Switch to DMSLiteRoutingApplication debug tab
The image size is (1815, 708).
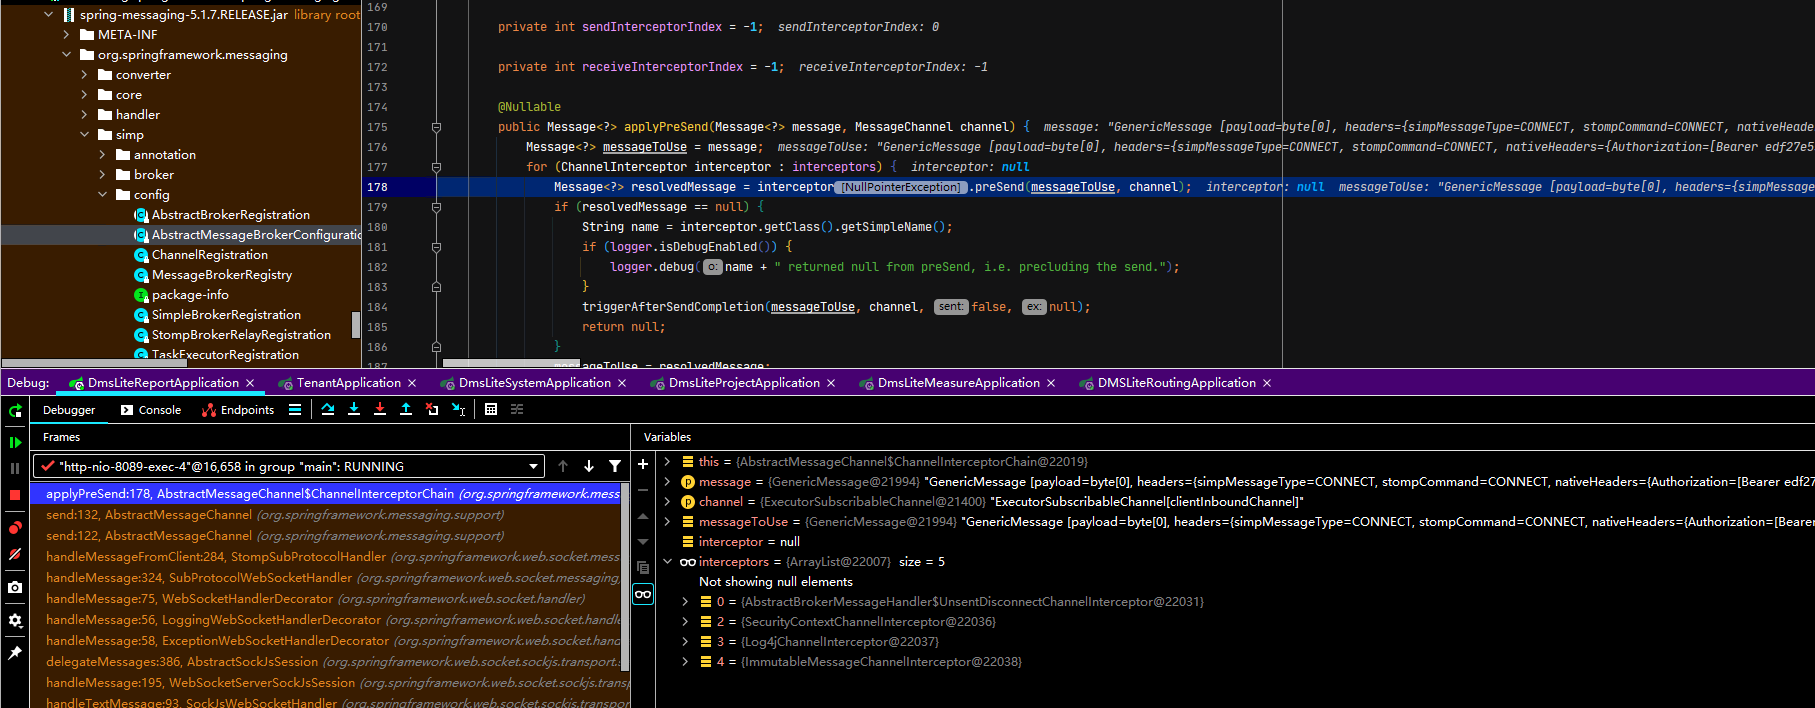pos(1176,383)
